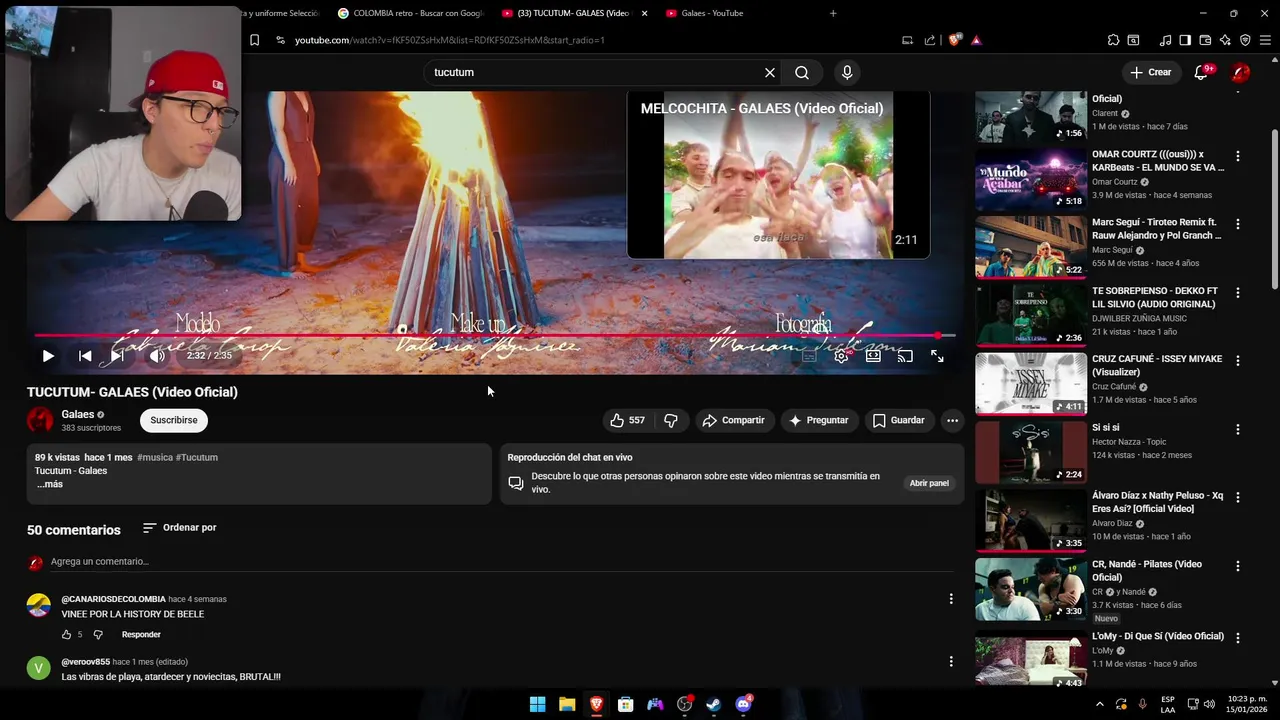This screenshot has height=720, width=1280.
Task: Open player settings gear
Action: 842,356
